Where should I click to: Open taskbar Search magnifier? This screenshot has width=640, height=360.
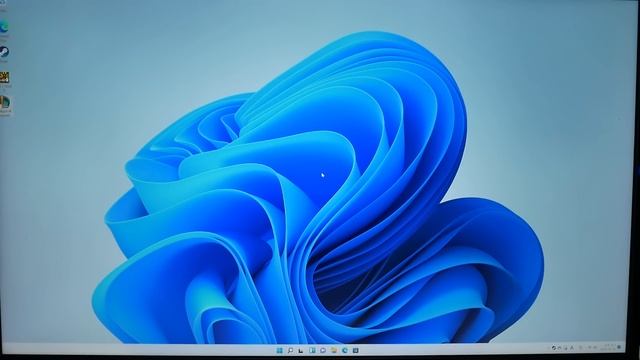290,350
